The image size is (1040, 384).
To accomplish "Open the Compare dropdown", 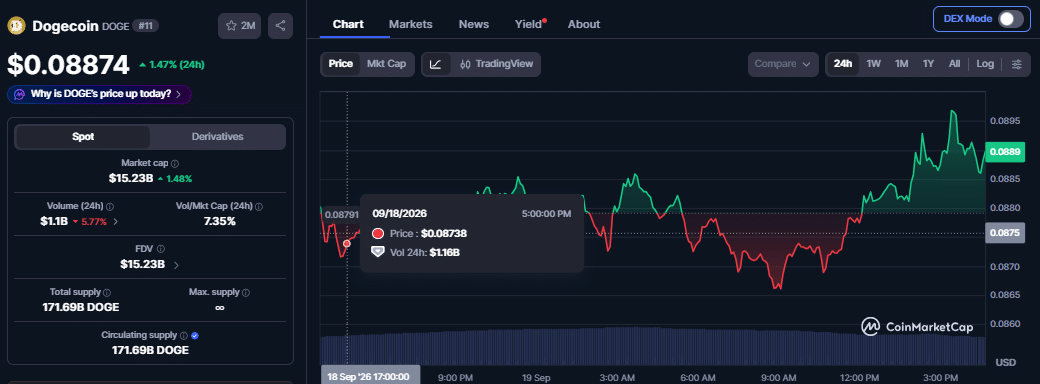I will tap(783, 64).
